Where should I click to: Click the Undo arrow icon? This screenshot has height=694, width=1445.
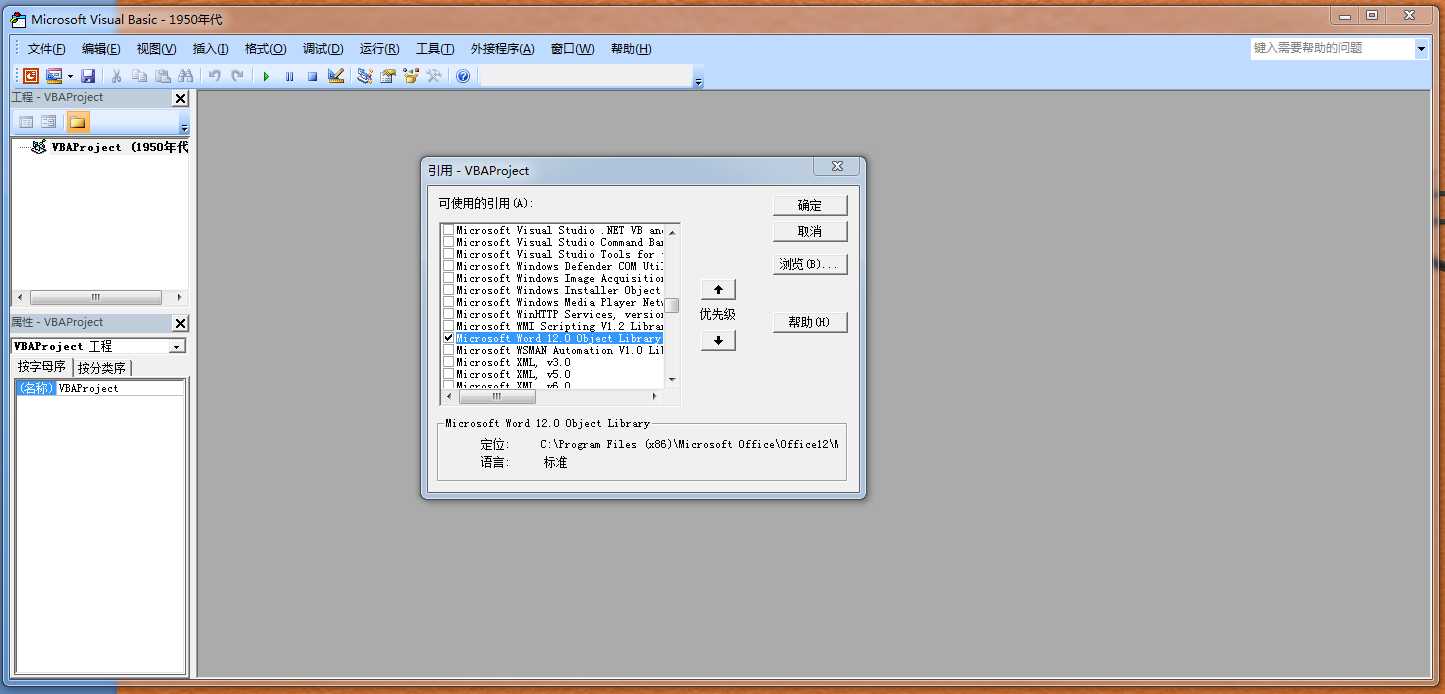tap(214, 76)
